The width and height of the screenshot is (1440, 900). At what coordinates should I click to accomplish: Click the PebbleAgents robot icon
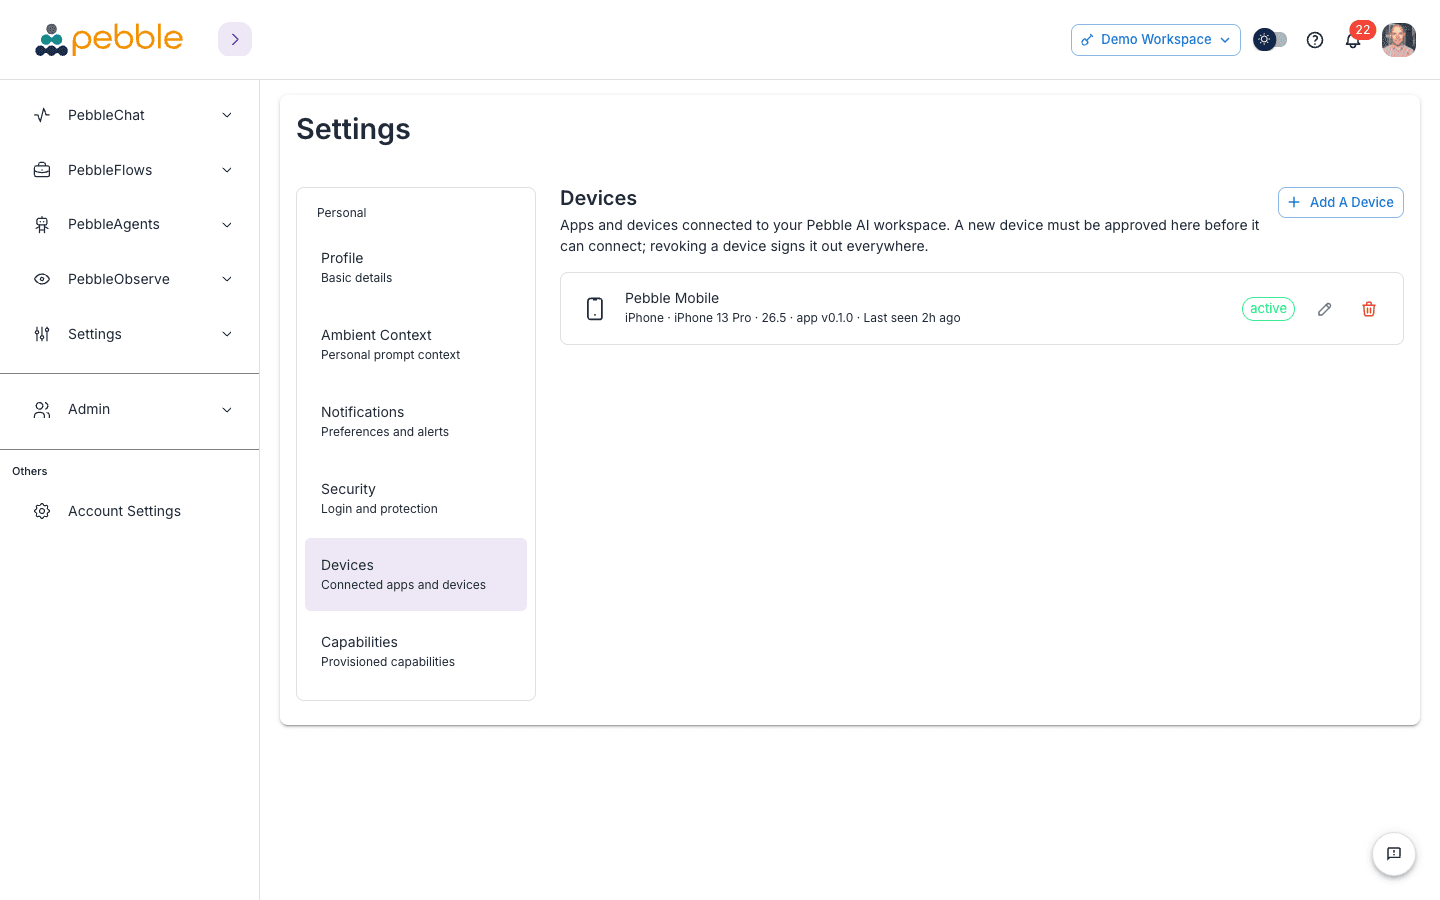pyautogui.click(x=42, y=225)
